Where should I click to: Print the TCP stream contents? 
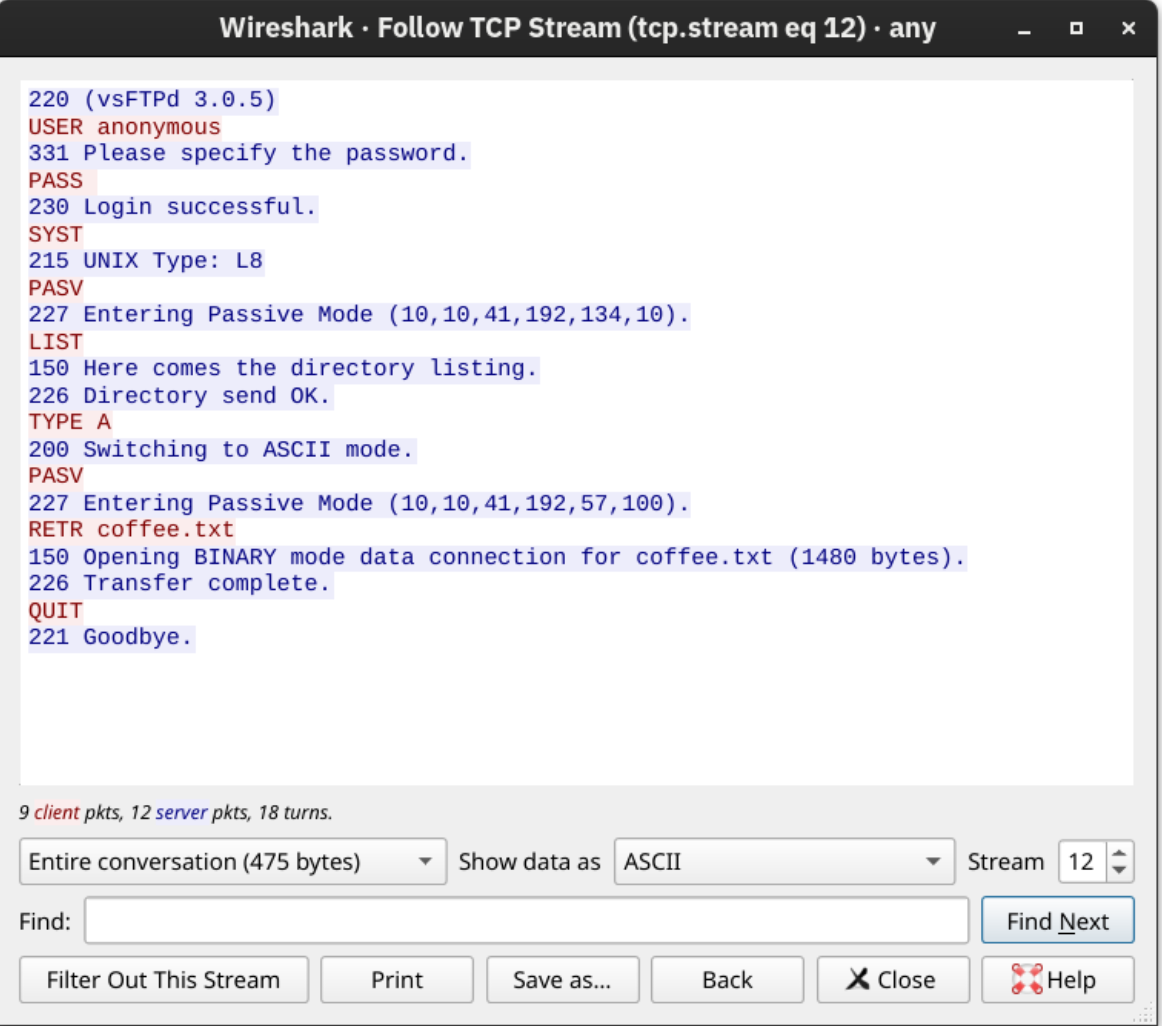(x=396, y=979)
